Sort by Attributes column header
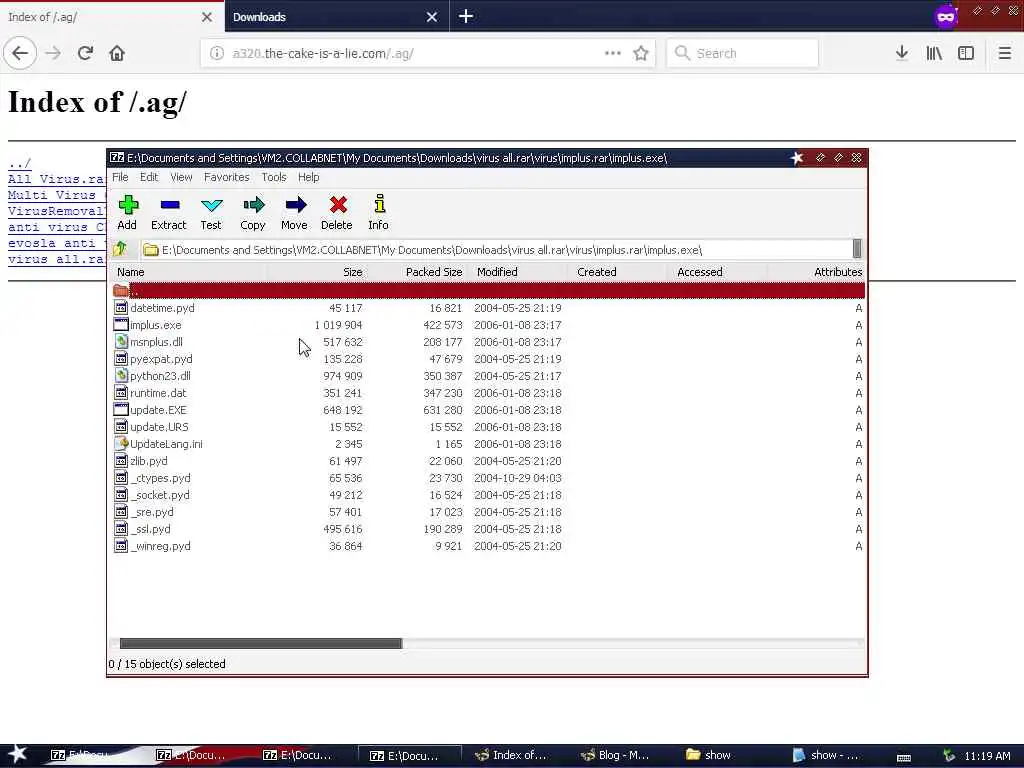Viewport: 1024px width, 768px height. point(818,272)
